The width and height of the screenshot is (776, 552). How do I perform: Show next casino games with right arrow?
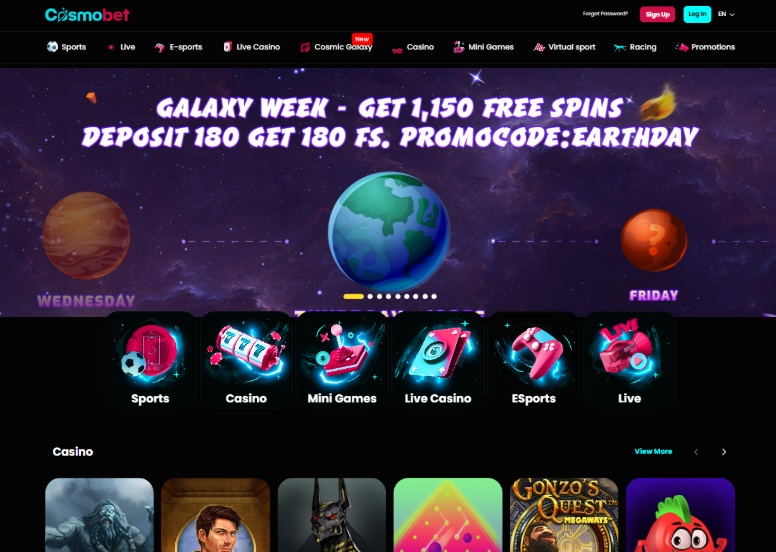point(724,452)
